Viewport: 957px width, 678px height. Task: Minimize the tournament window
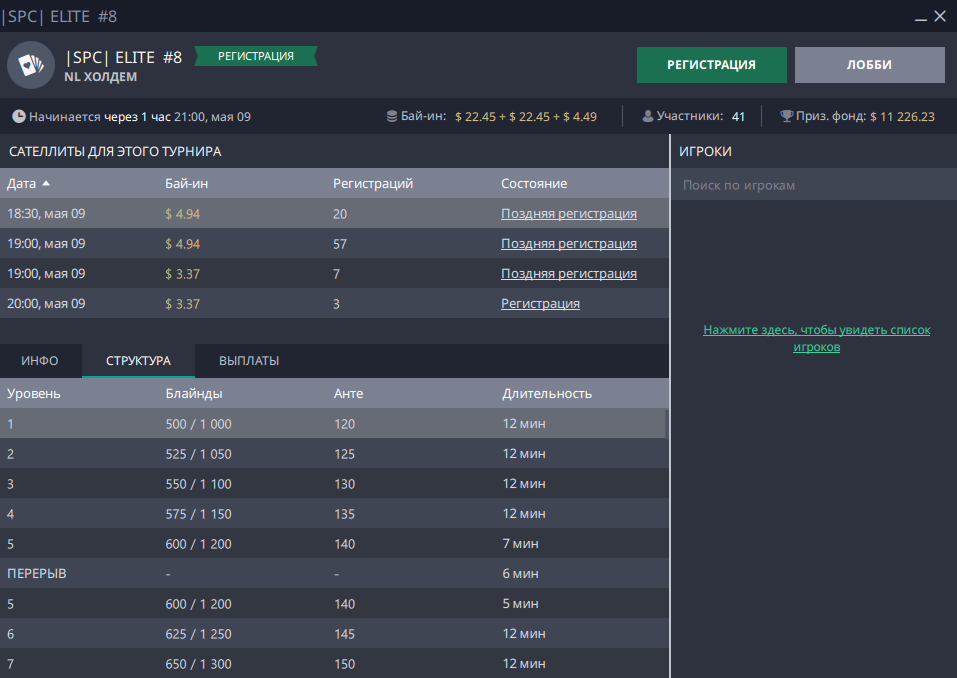click(x=918, y=17)
